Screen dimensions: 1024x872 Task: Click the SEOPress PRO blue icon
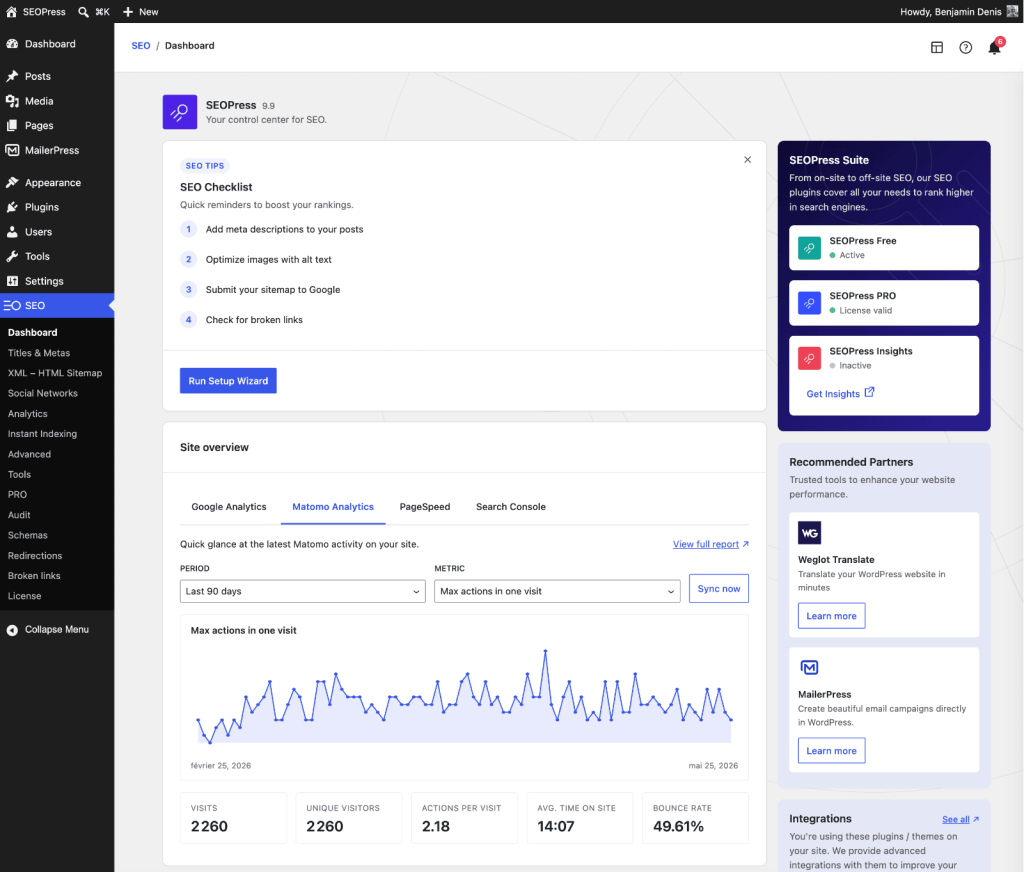[809, 303]
